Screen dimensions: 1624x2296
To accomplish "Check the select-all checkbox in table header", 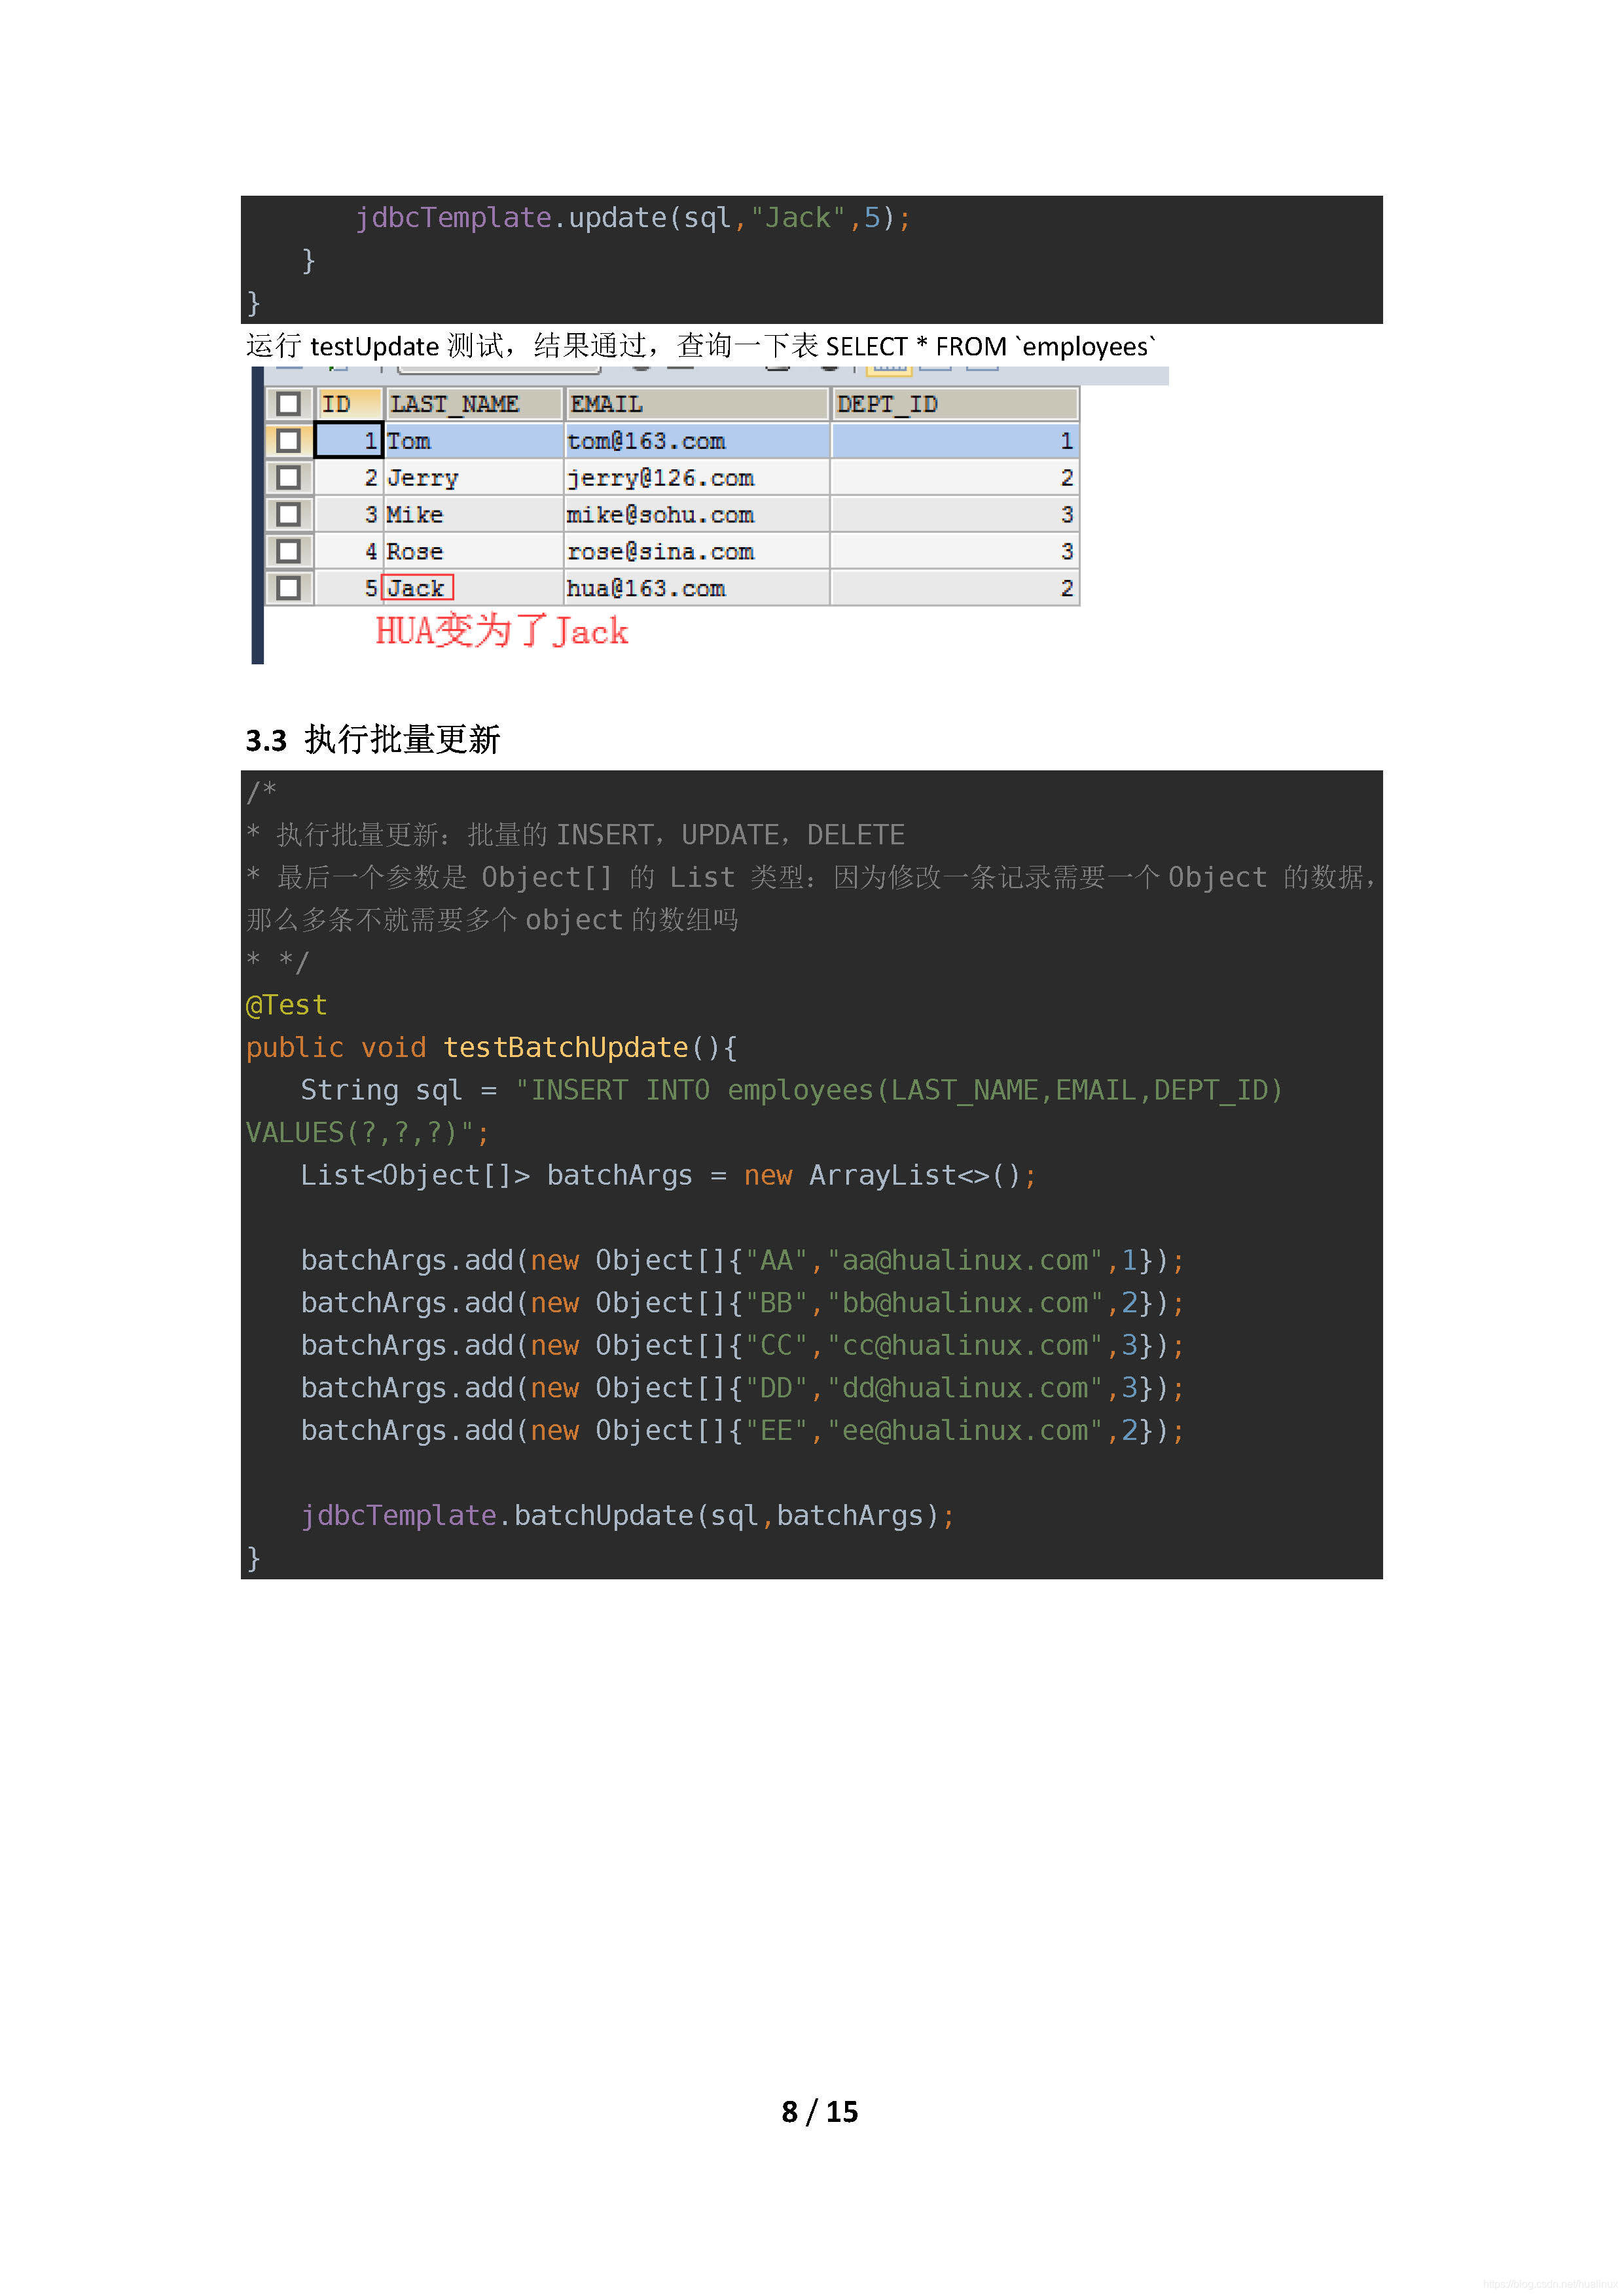I will (x=288, y=404).
